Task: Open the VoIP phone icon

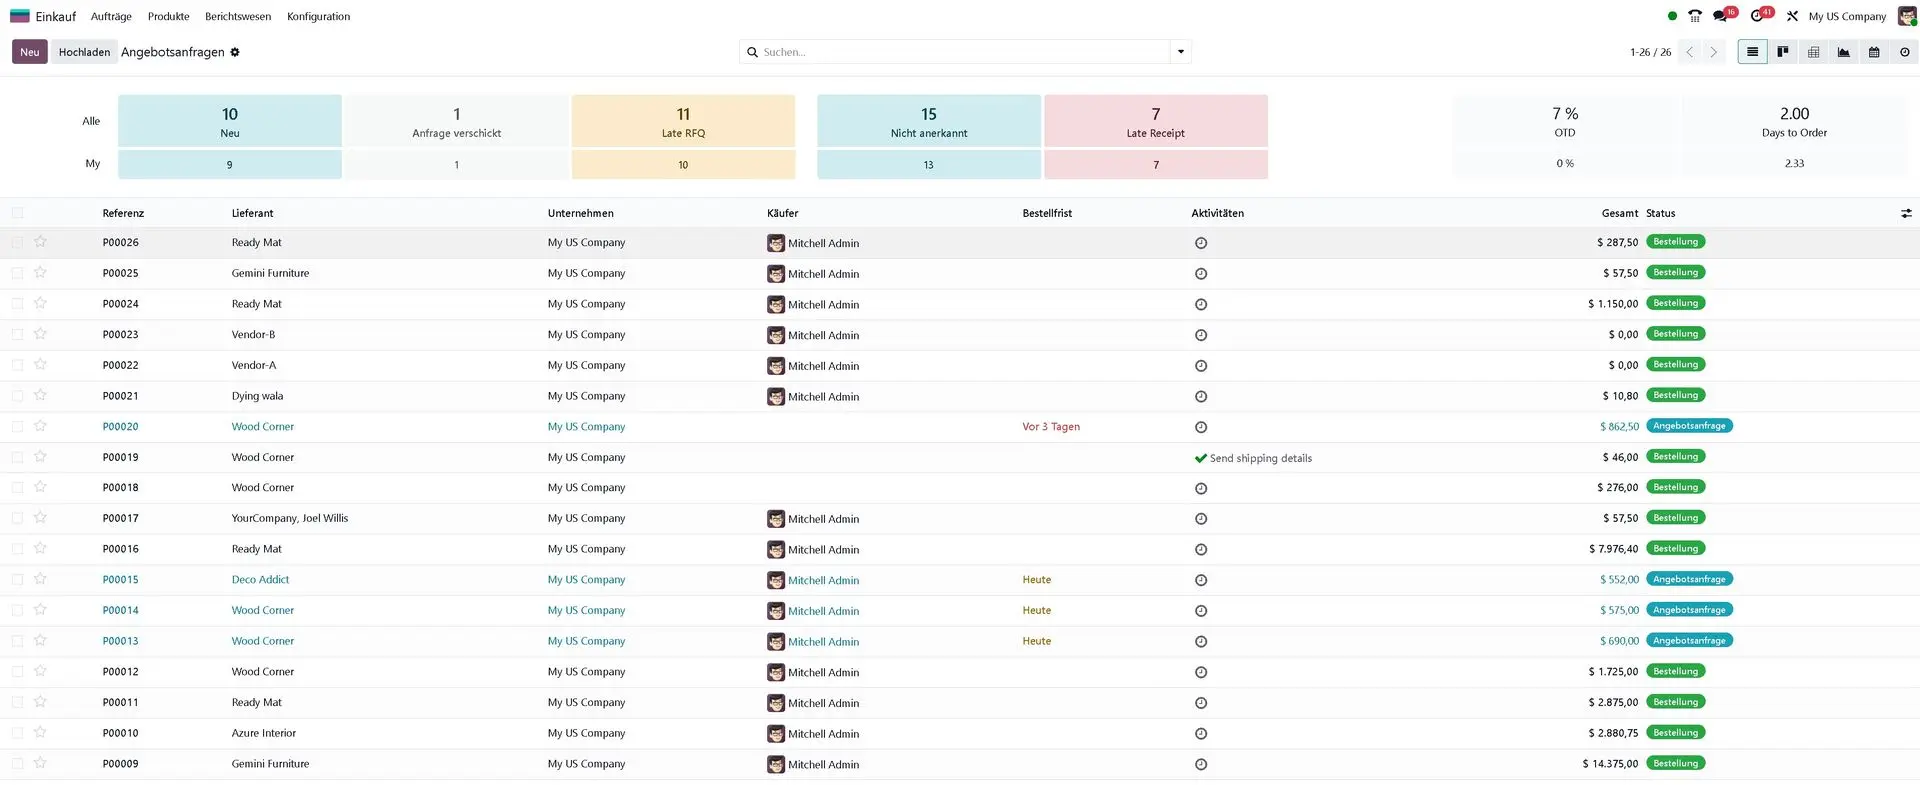Action: [1695, 16]
